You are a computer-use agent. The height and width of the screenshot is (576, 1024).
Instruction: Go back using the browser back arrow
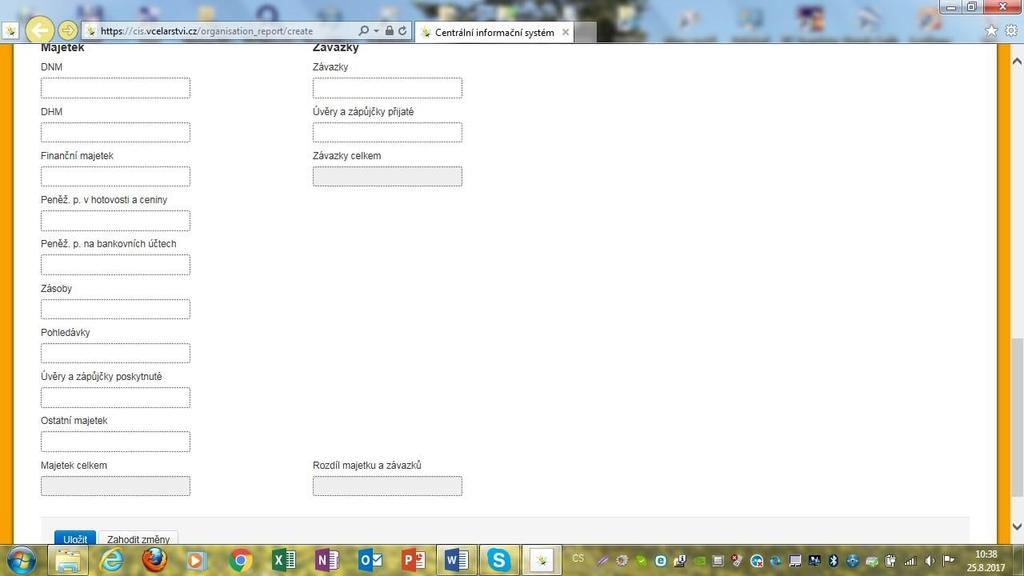point(39,30)
